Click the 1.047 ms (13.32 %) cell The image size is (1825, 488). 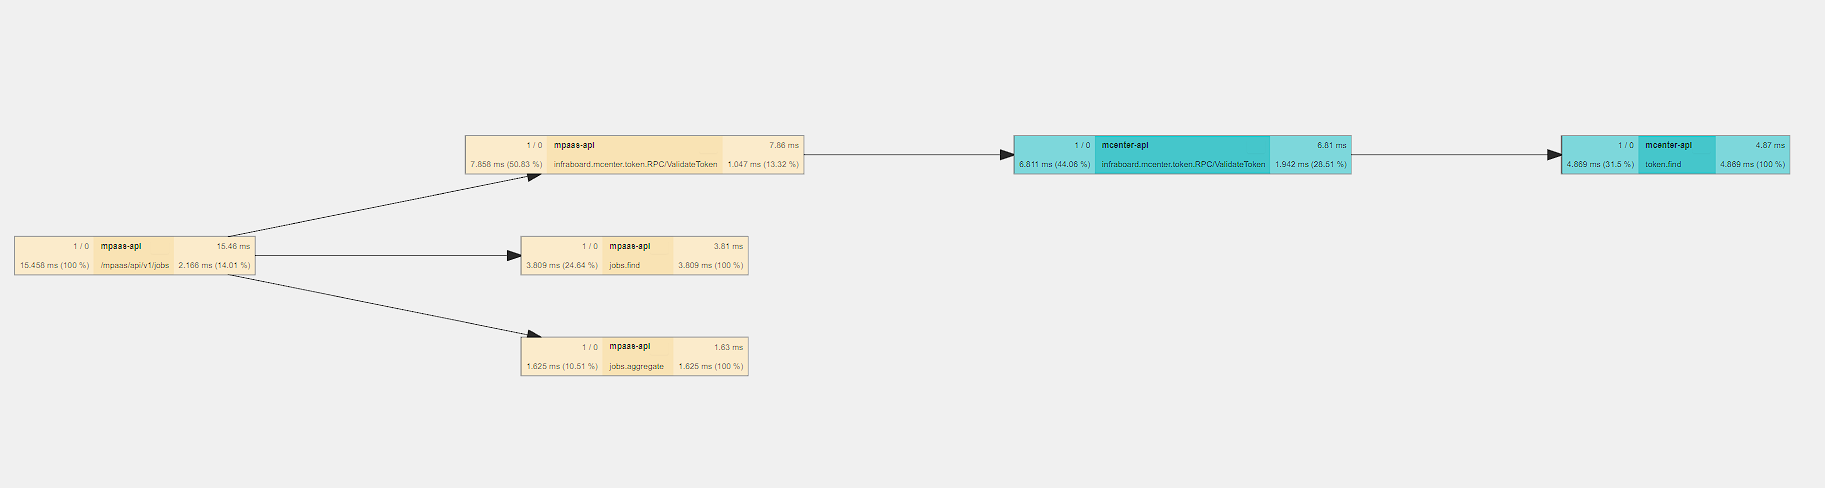click(762, 165)
